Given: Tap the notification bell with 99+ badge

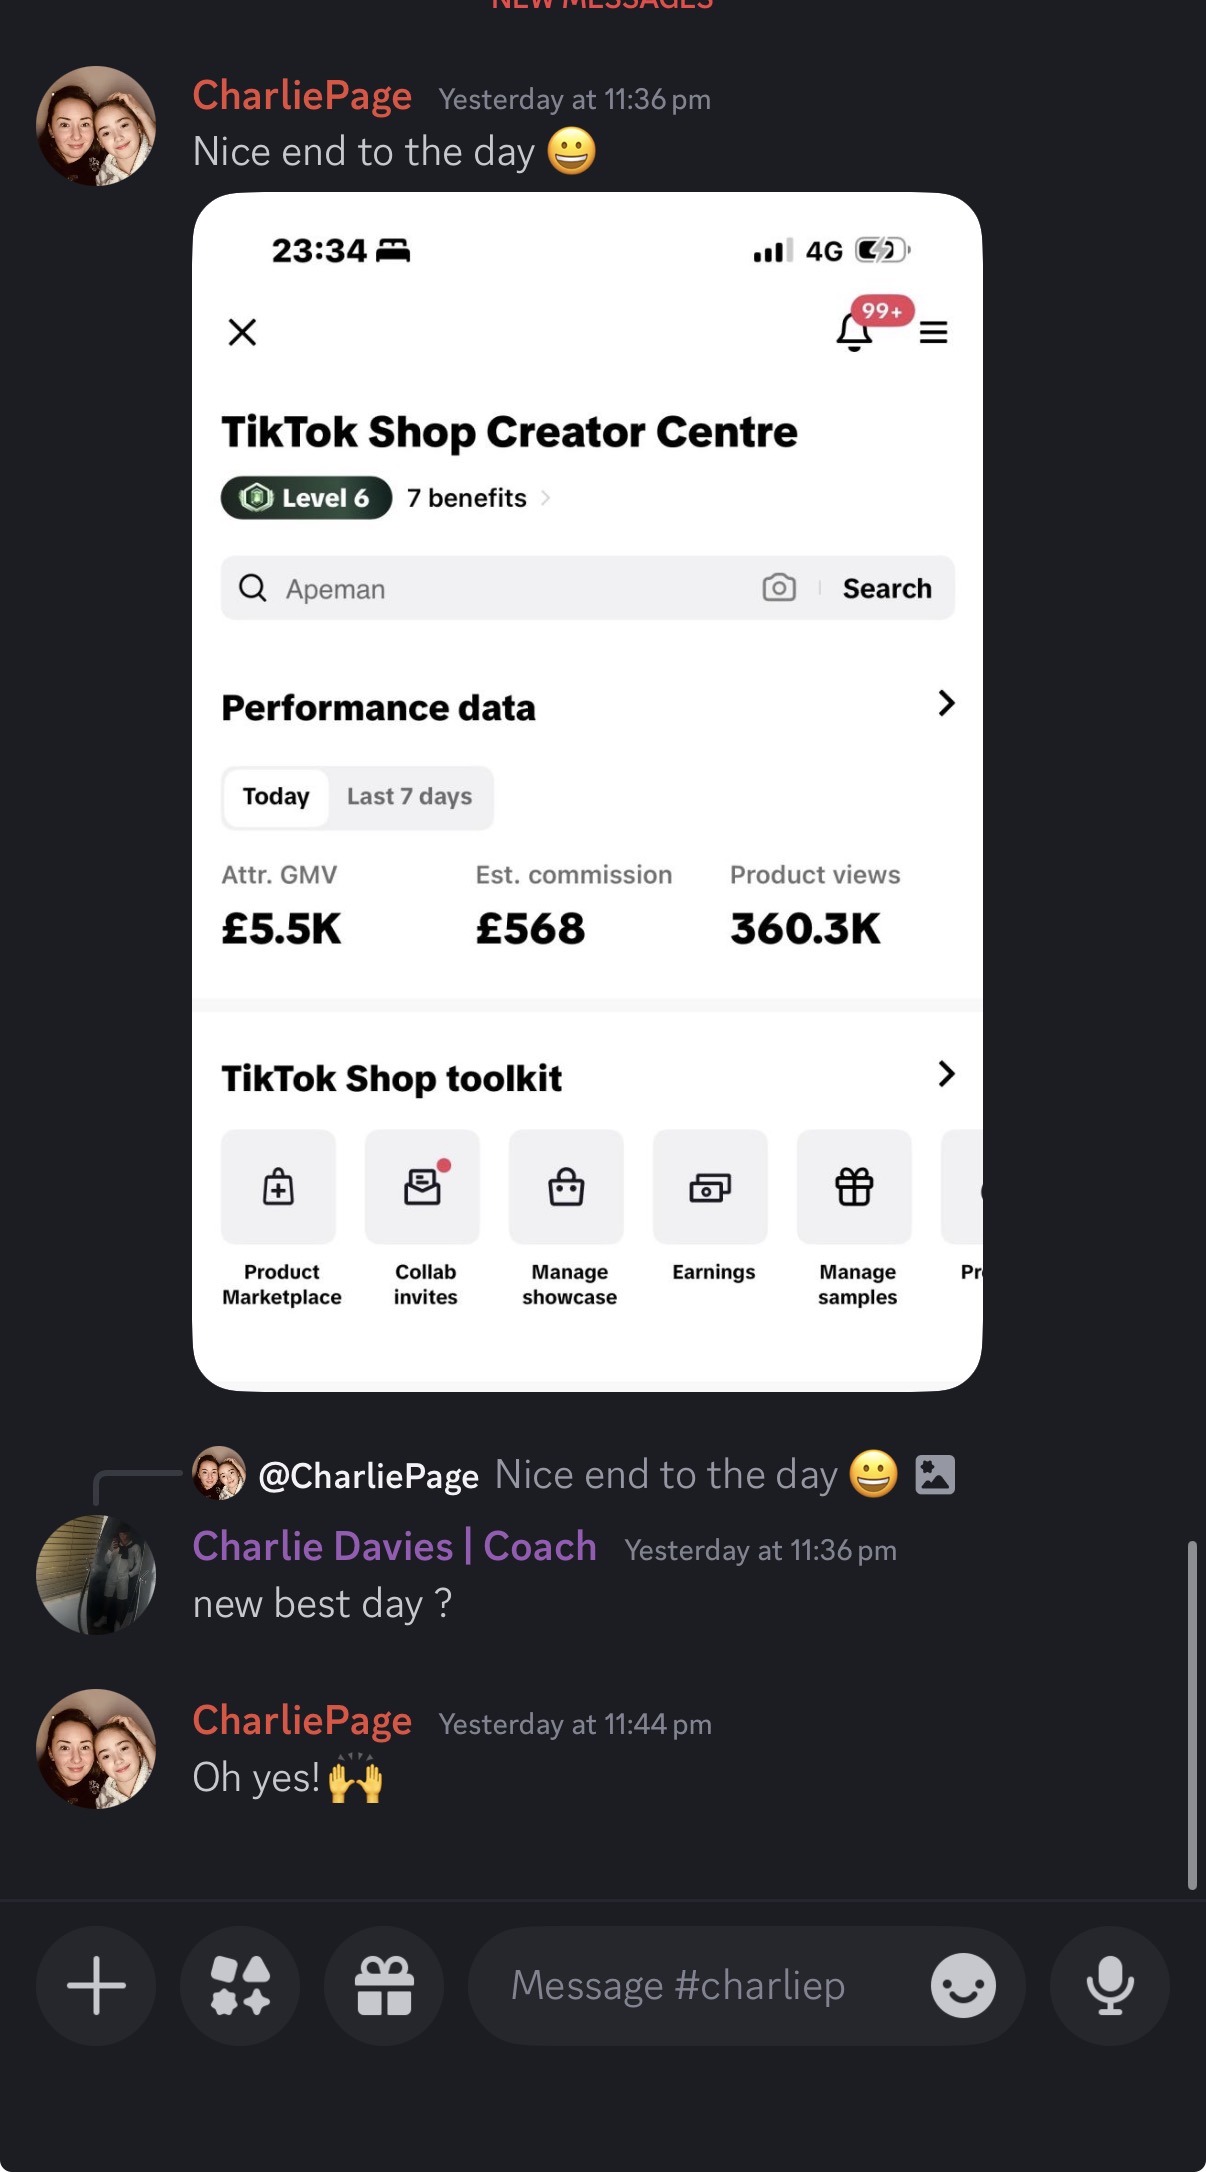Looking at the screenshot, I should coord(855,331).
